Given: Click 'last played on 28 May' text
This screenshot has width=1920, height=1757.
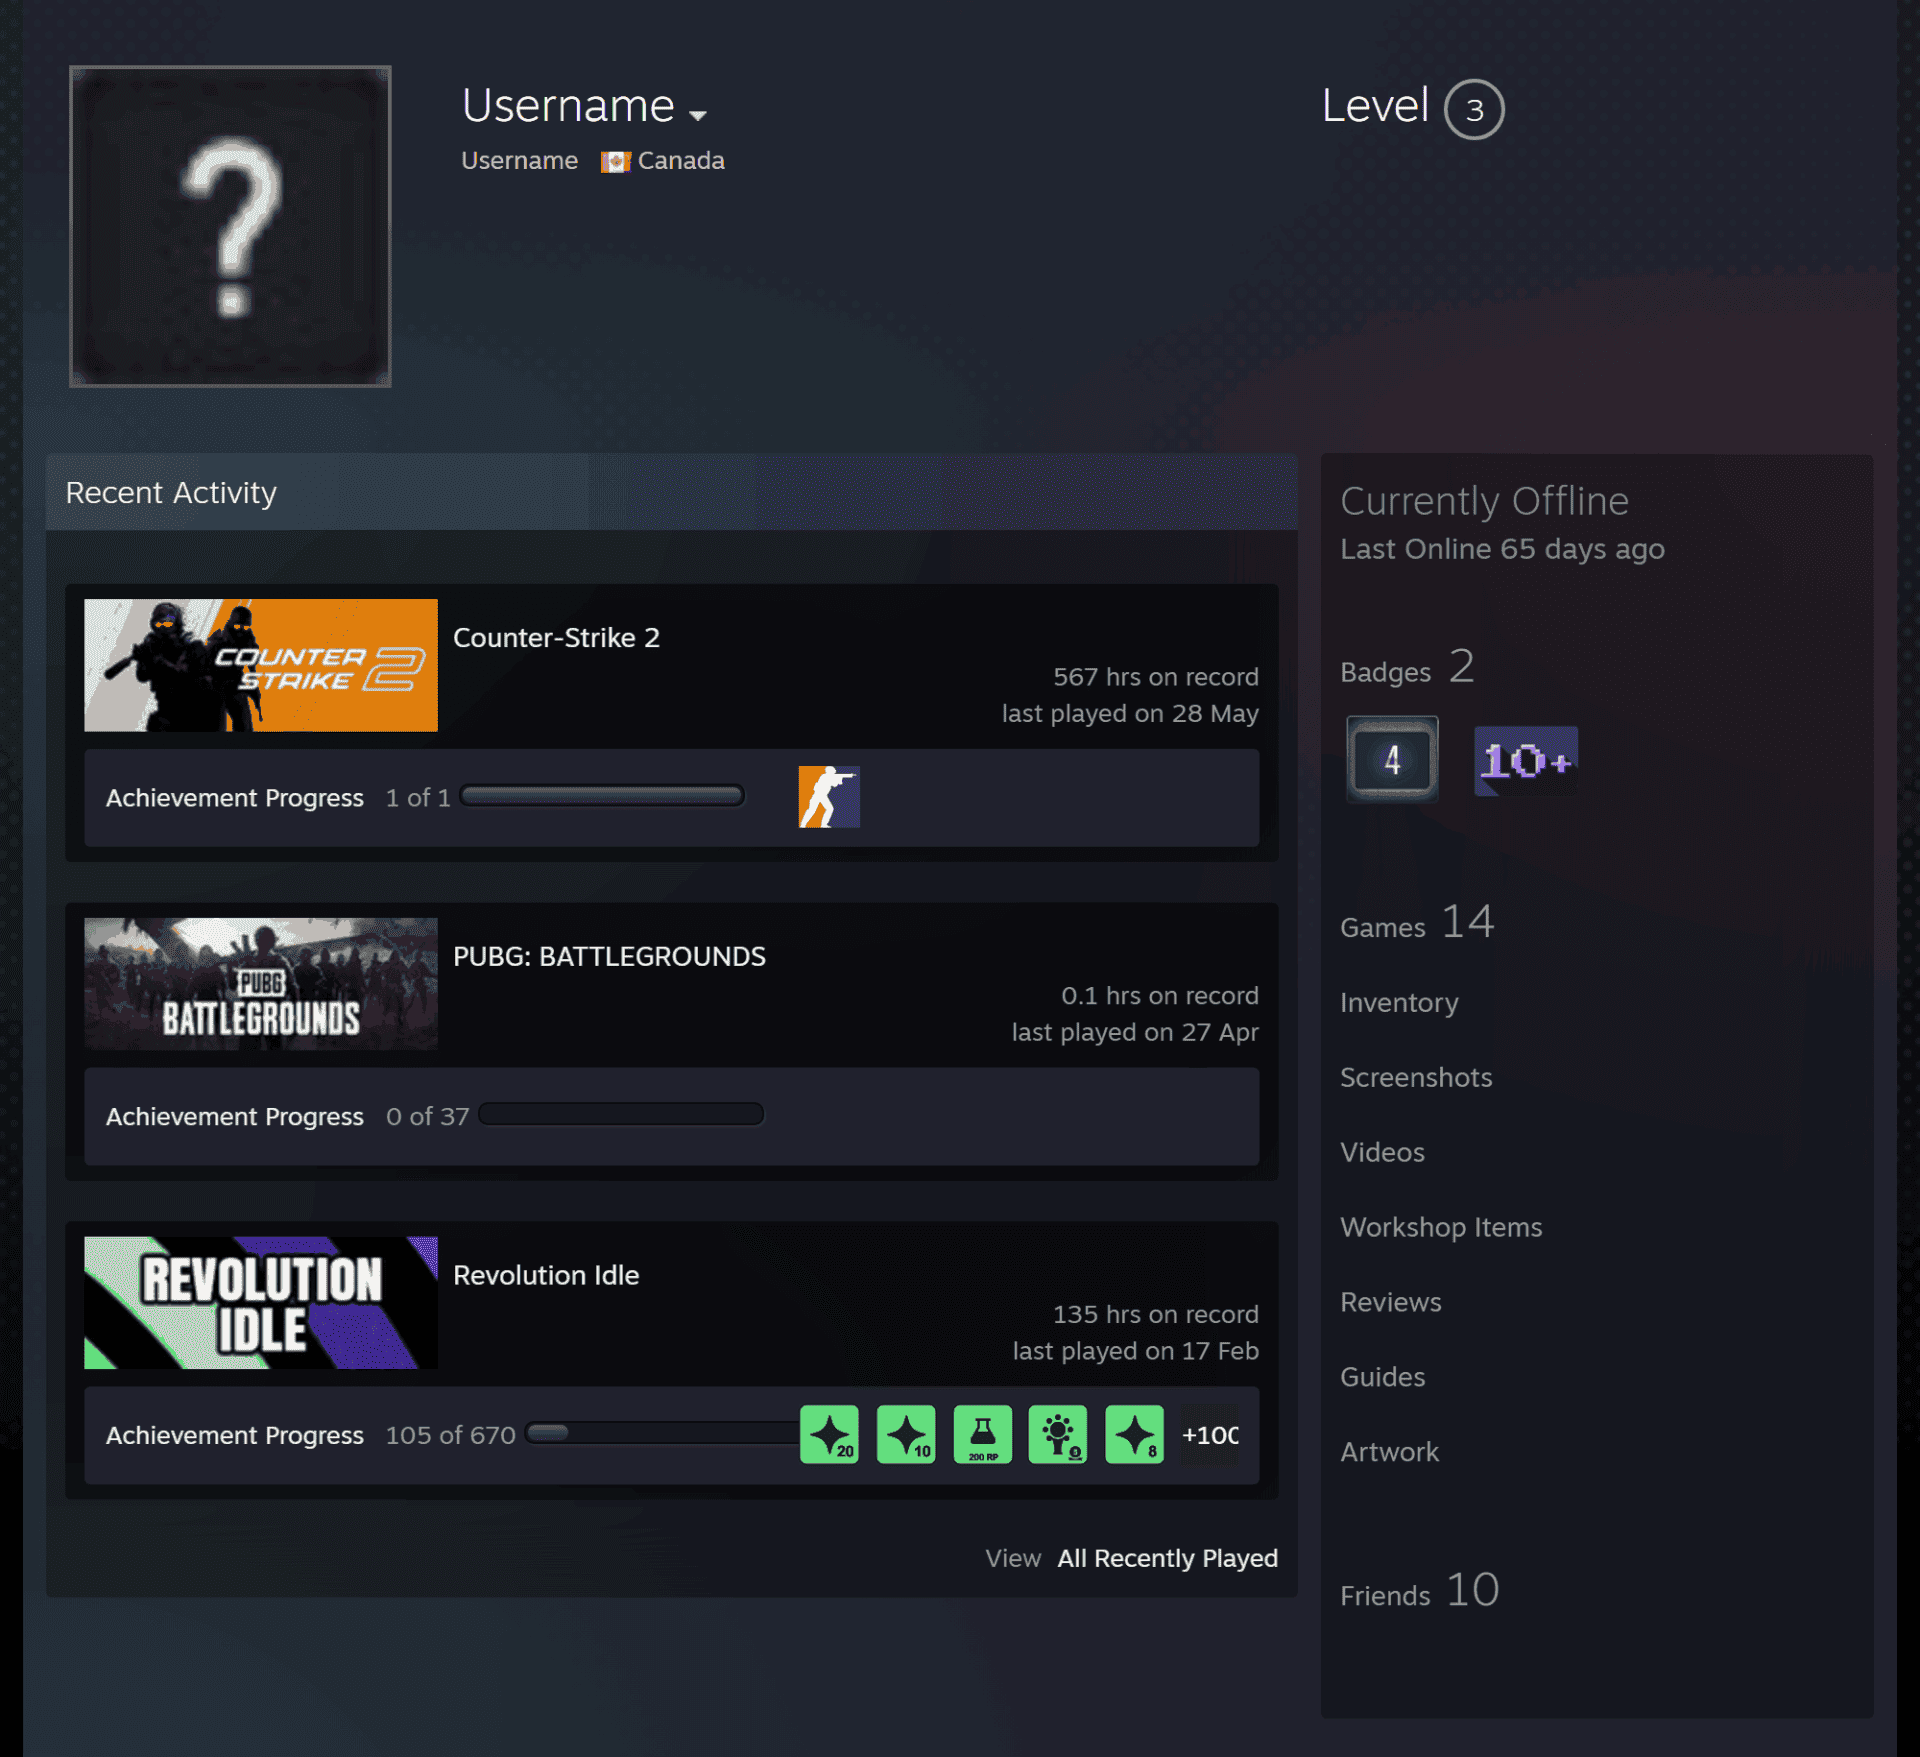Looking at the screenshot, I should coord(1130,714).
